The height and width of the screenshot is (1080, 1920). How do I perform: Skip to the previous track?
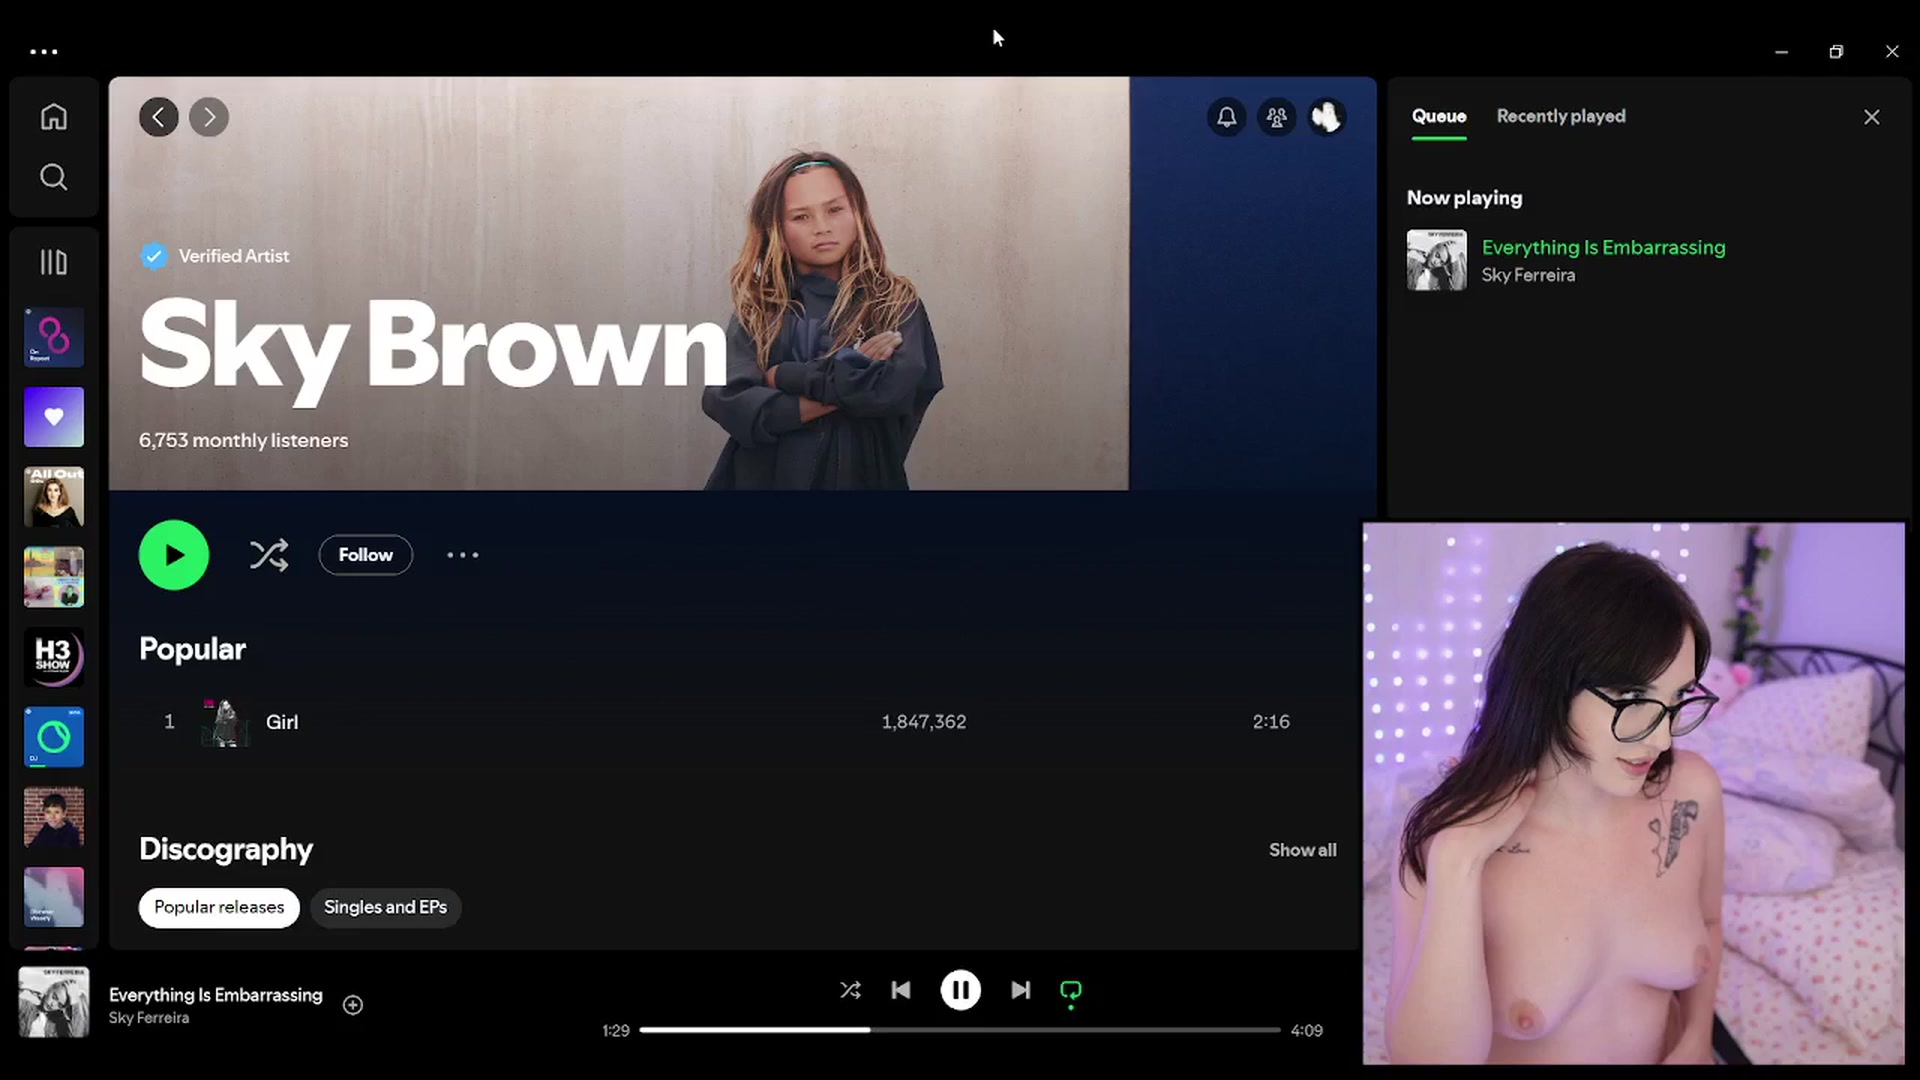[x=901, y=990]
